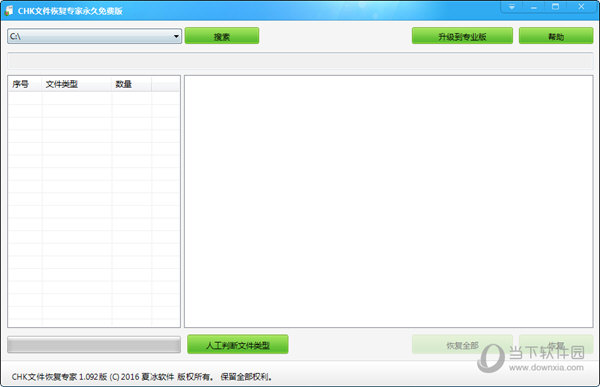600x387 pixels.
Task: Close the CHK文件恢复专家 window
Action: coord(581,7)
